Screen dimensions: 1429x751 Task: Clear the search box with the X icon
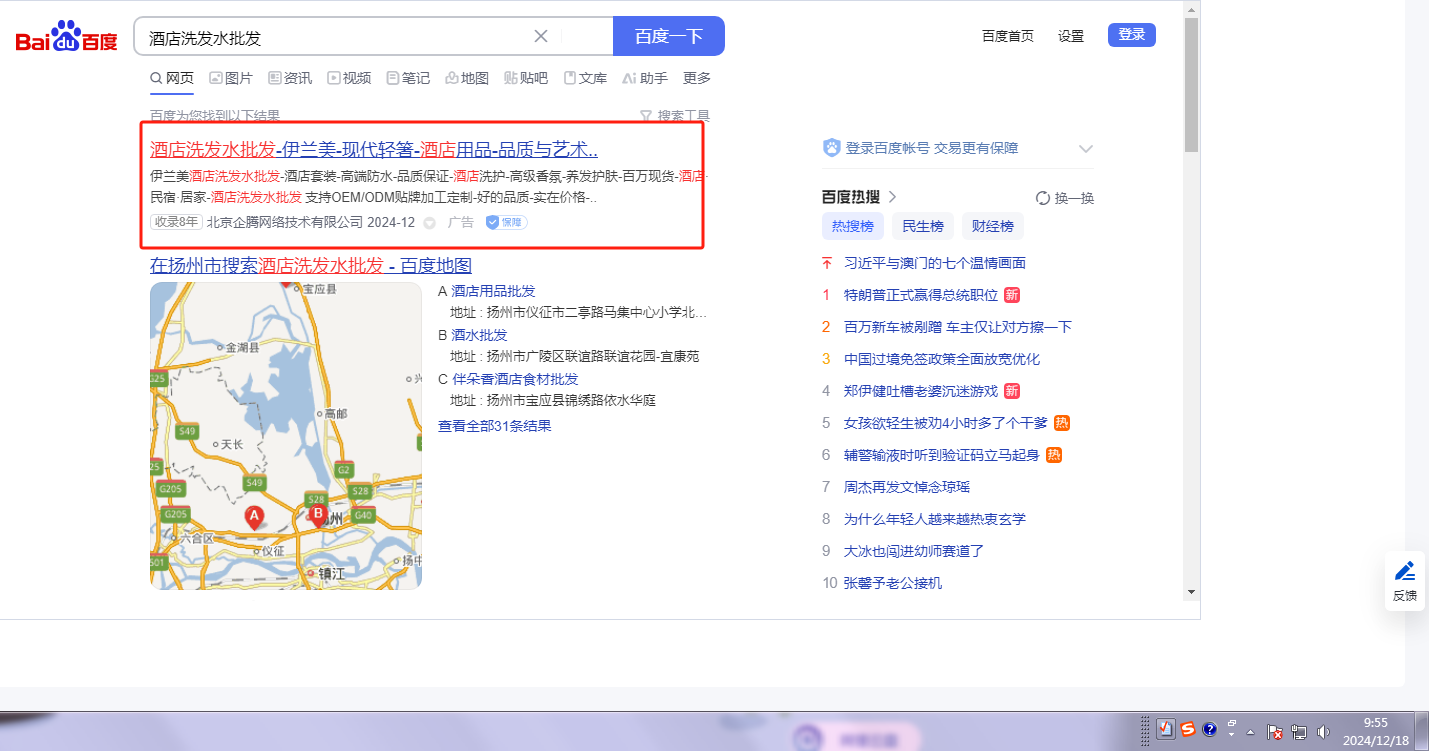coord(541,36)
